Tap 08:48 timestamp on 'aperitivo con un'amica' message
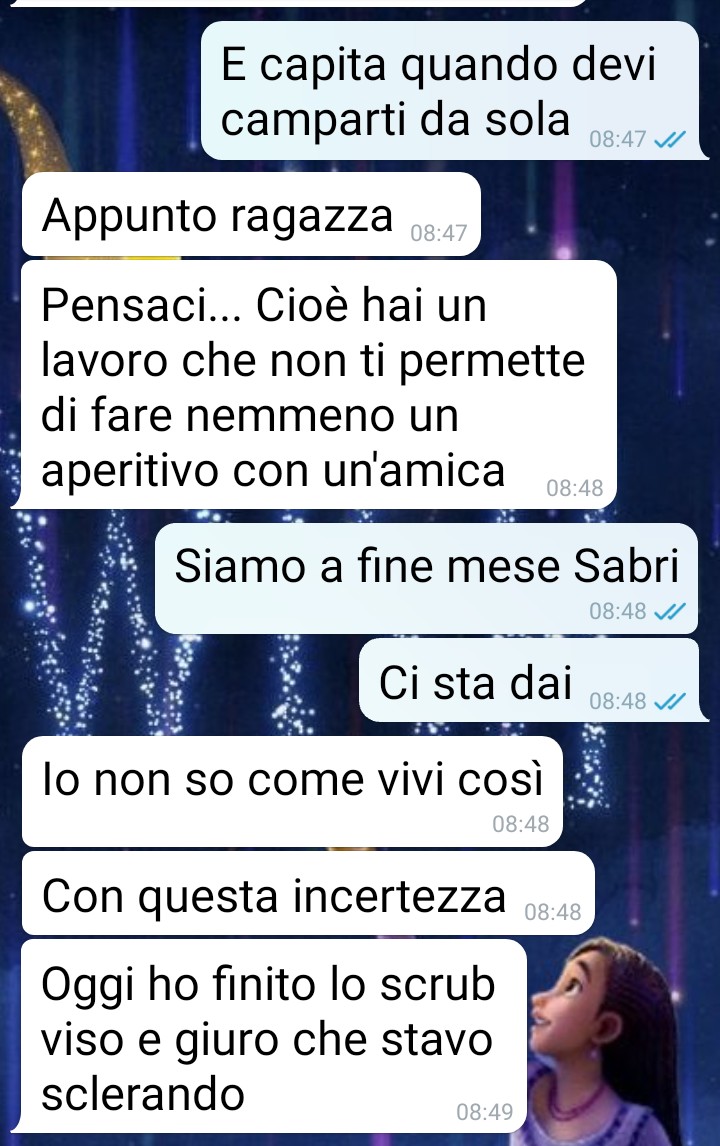The width and height of the screenshot is (720, 1146). tap(575, 487)
